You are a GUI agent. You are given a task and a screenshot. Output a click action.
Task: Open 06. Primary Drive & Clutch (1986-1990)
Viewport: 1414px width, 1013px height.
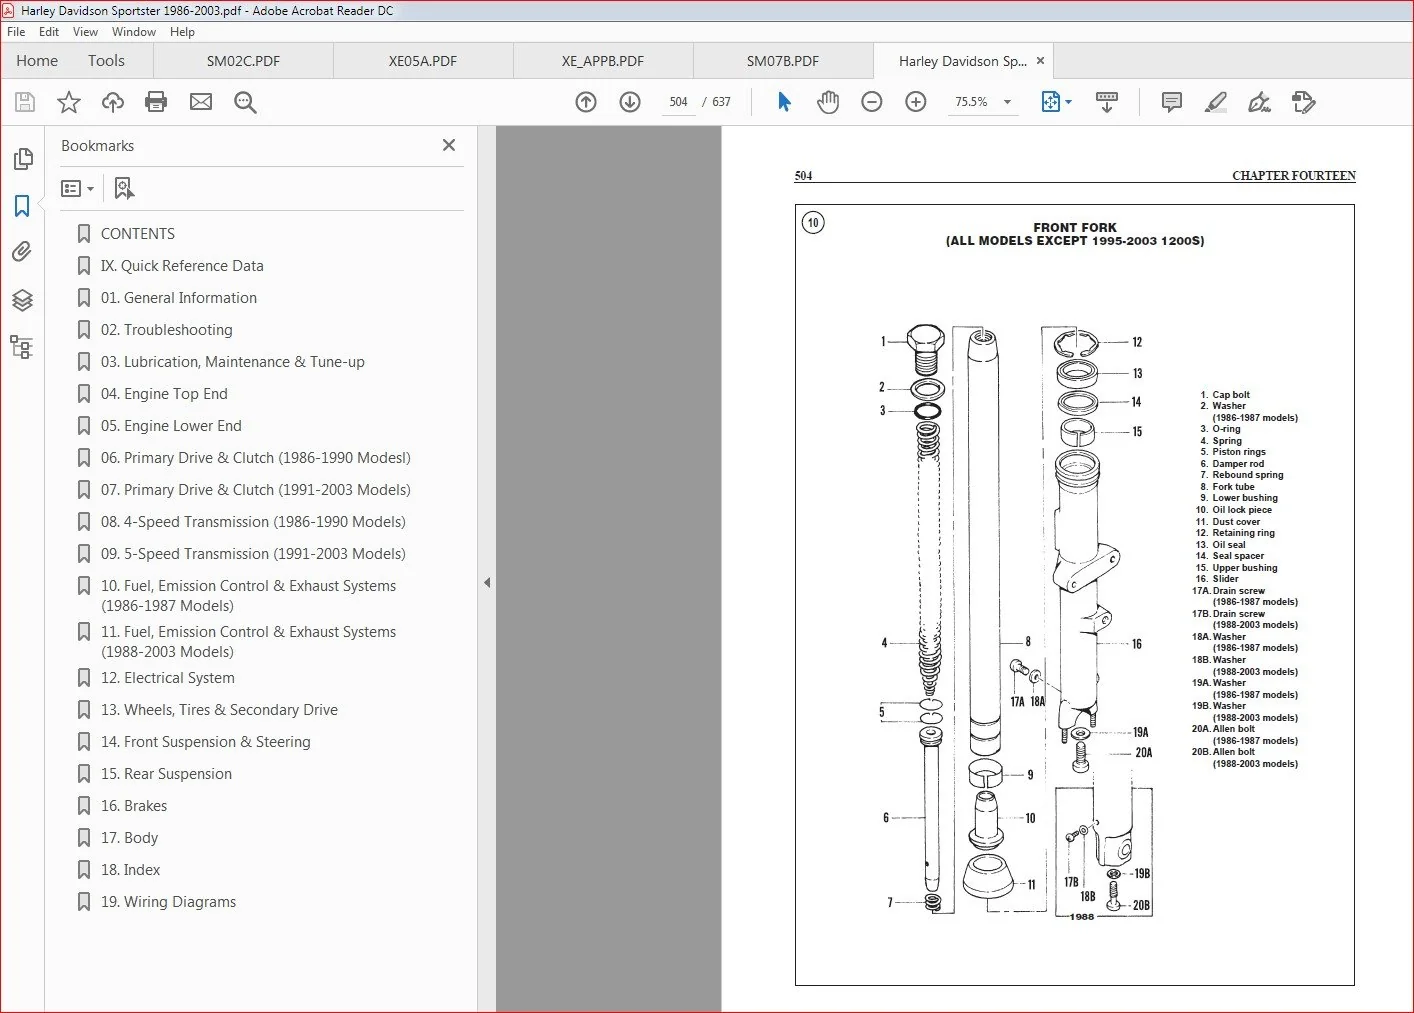pos(256,458)
